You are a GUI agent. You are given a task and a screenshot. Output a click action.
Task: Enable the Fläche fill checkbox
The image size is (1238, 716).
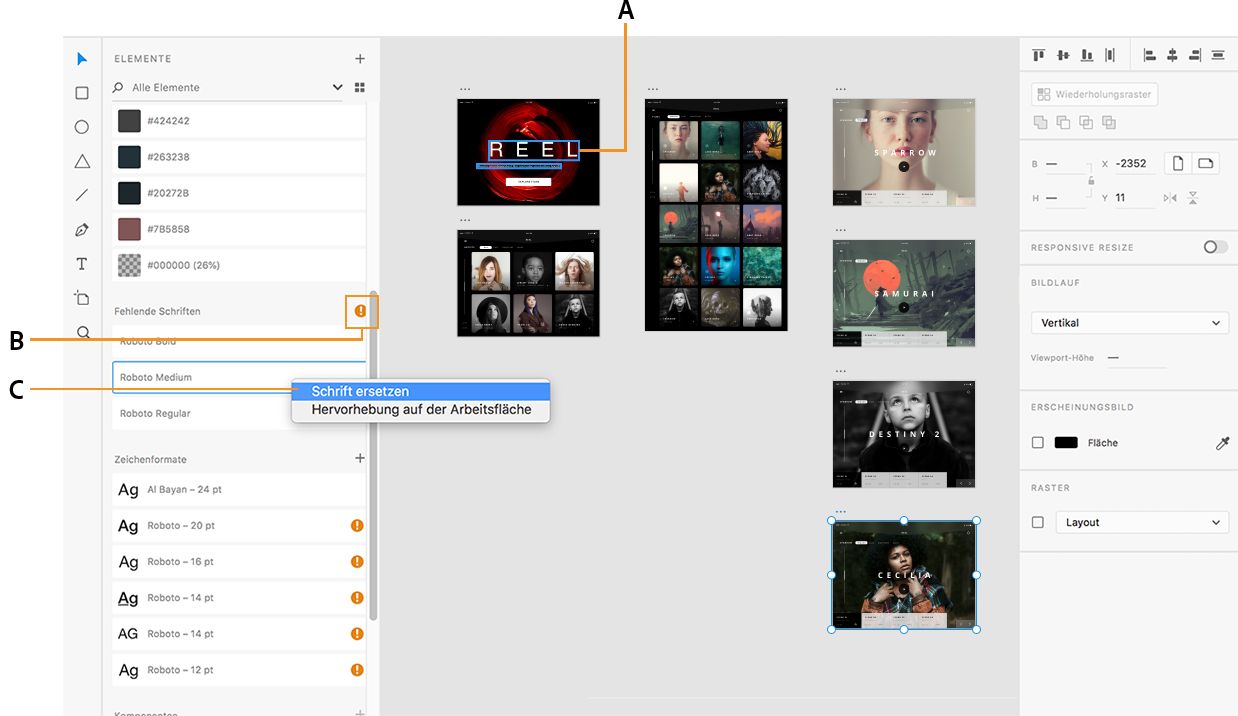tap(1038, 442)
